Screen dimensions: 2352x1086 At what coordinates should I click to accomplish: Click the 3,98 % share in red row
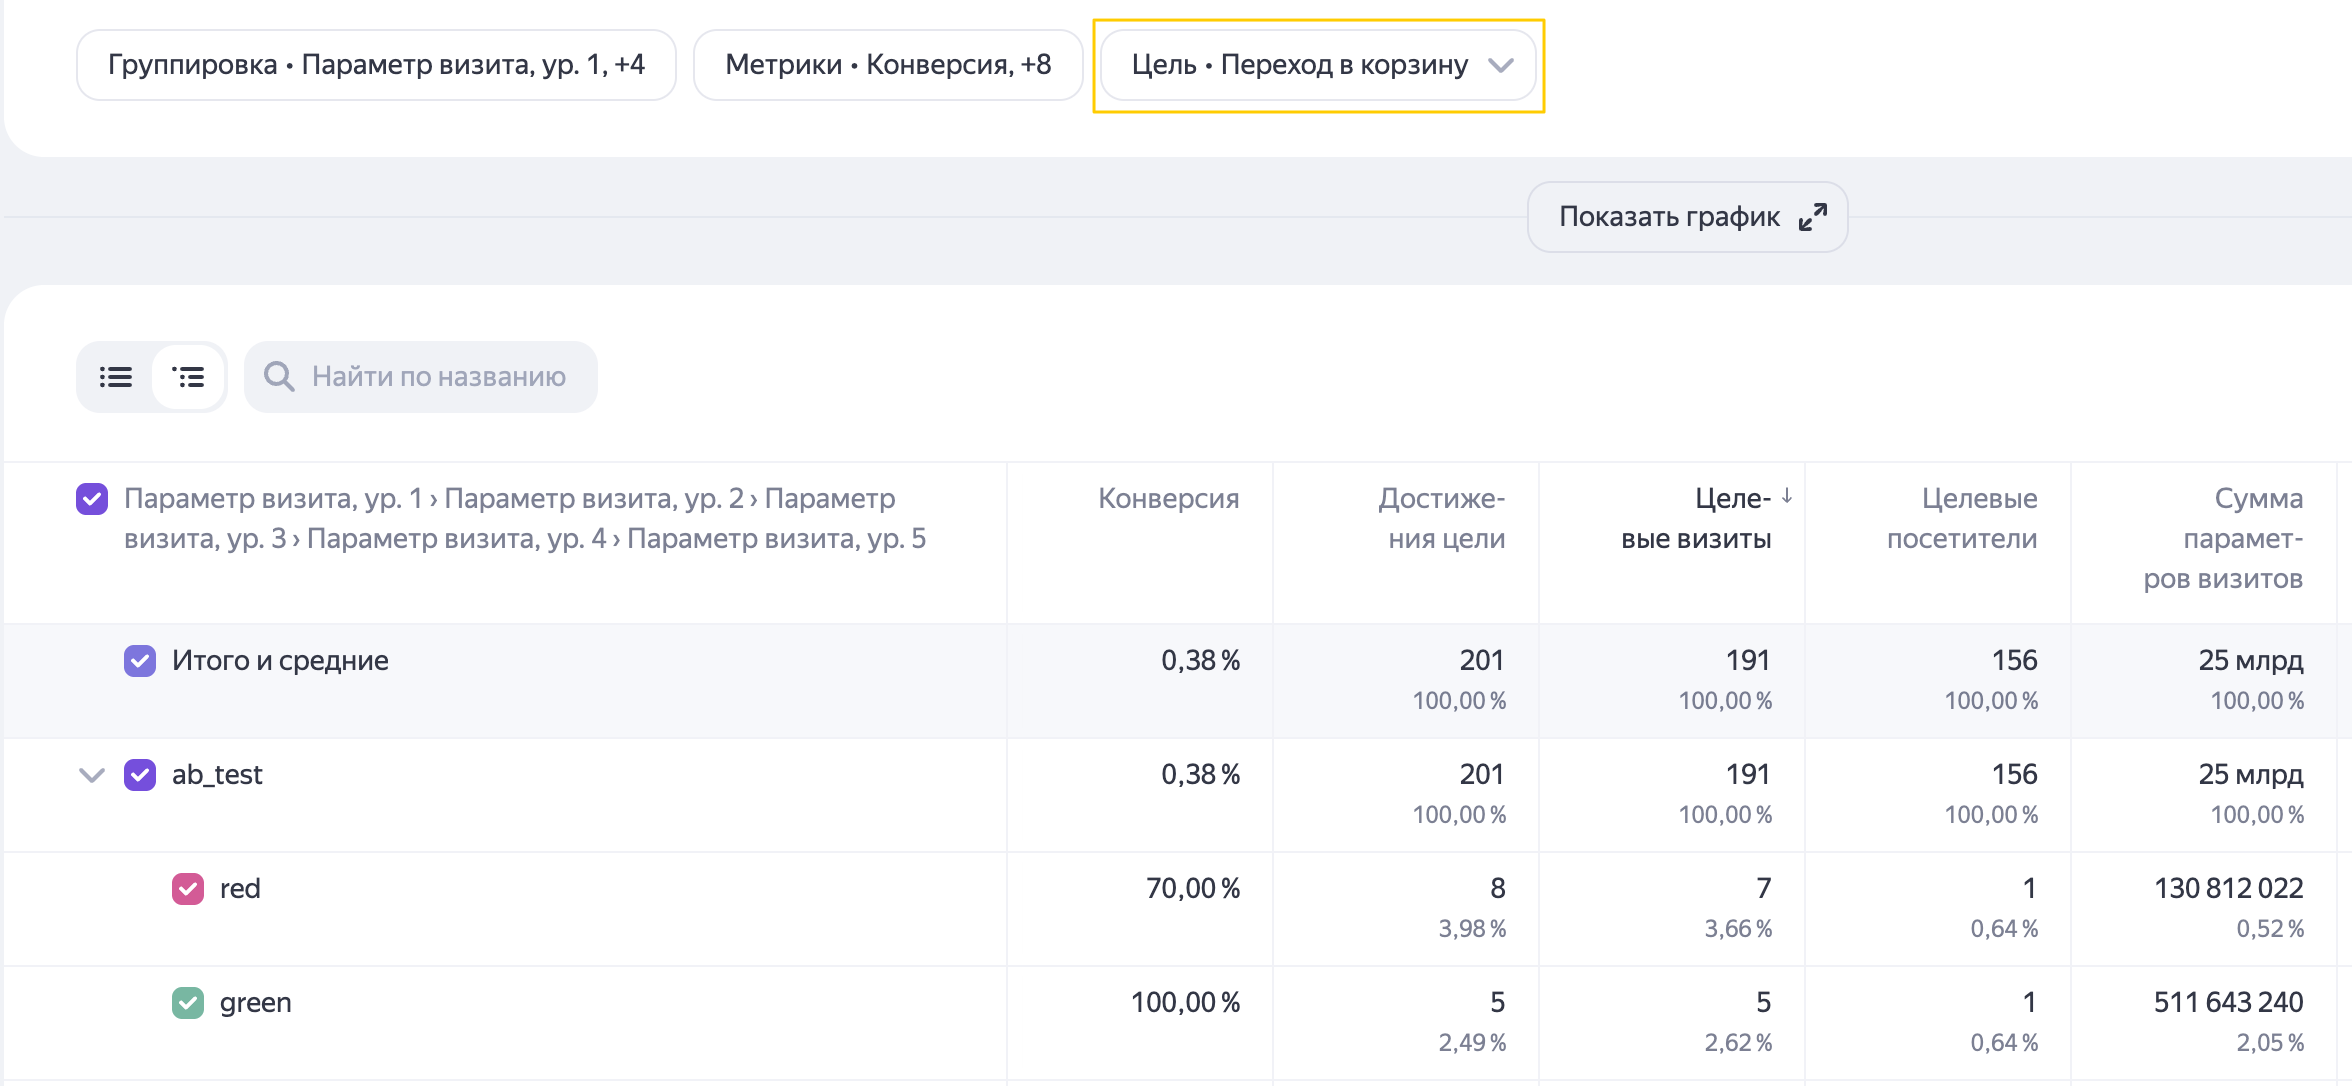tap(1472, 929)
